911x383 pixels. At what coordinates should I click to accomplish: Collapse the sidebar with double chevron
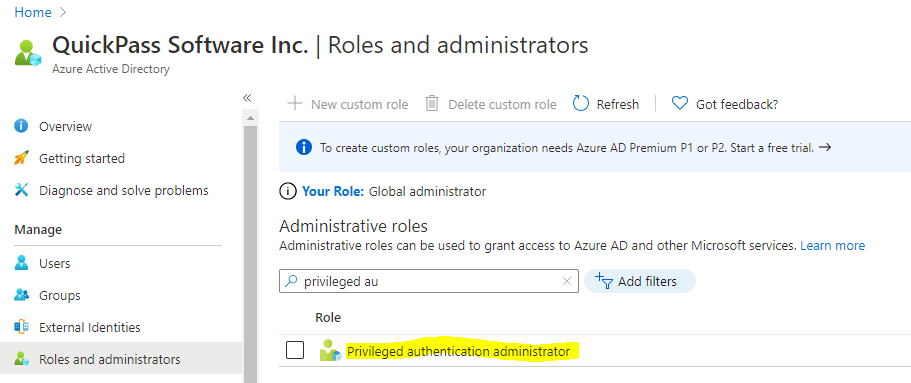(247, 98)
